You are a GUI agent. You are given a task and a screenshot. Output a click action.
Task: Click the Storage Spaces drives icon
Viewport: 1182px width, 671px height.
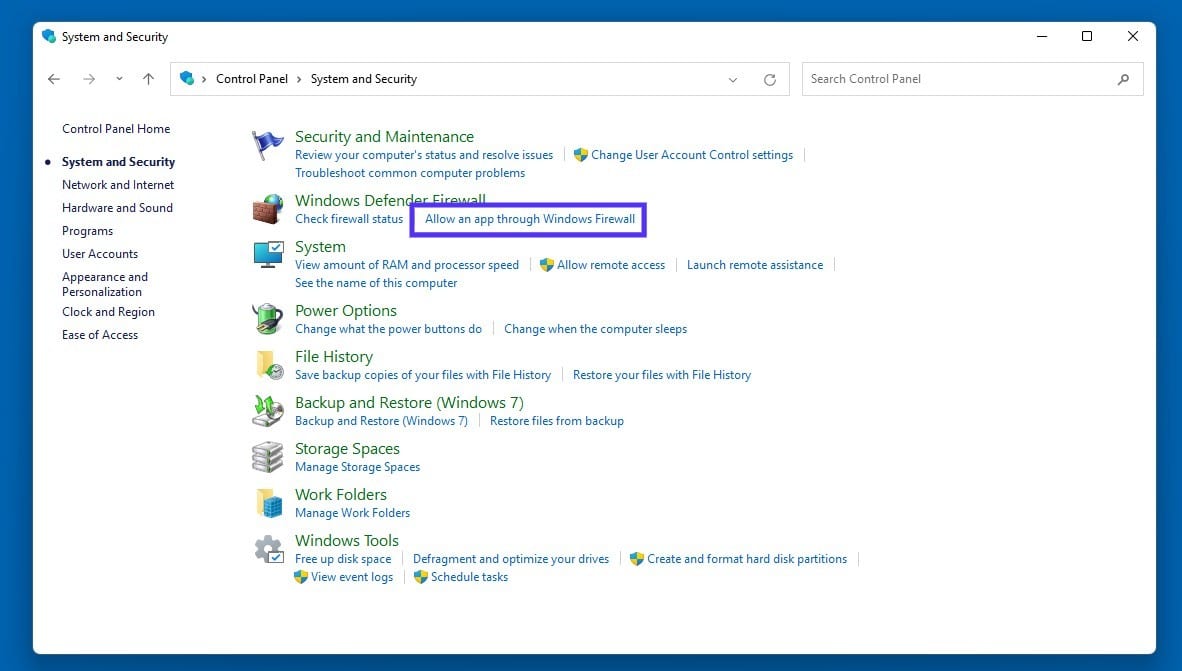click(267, 456)
